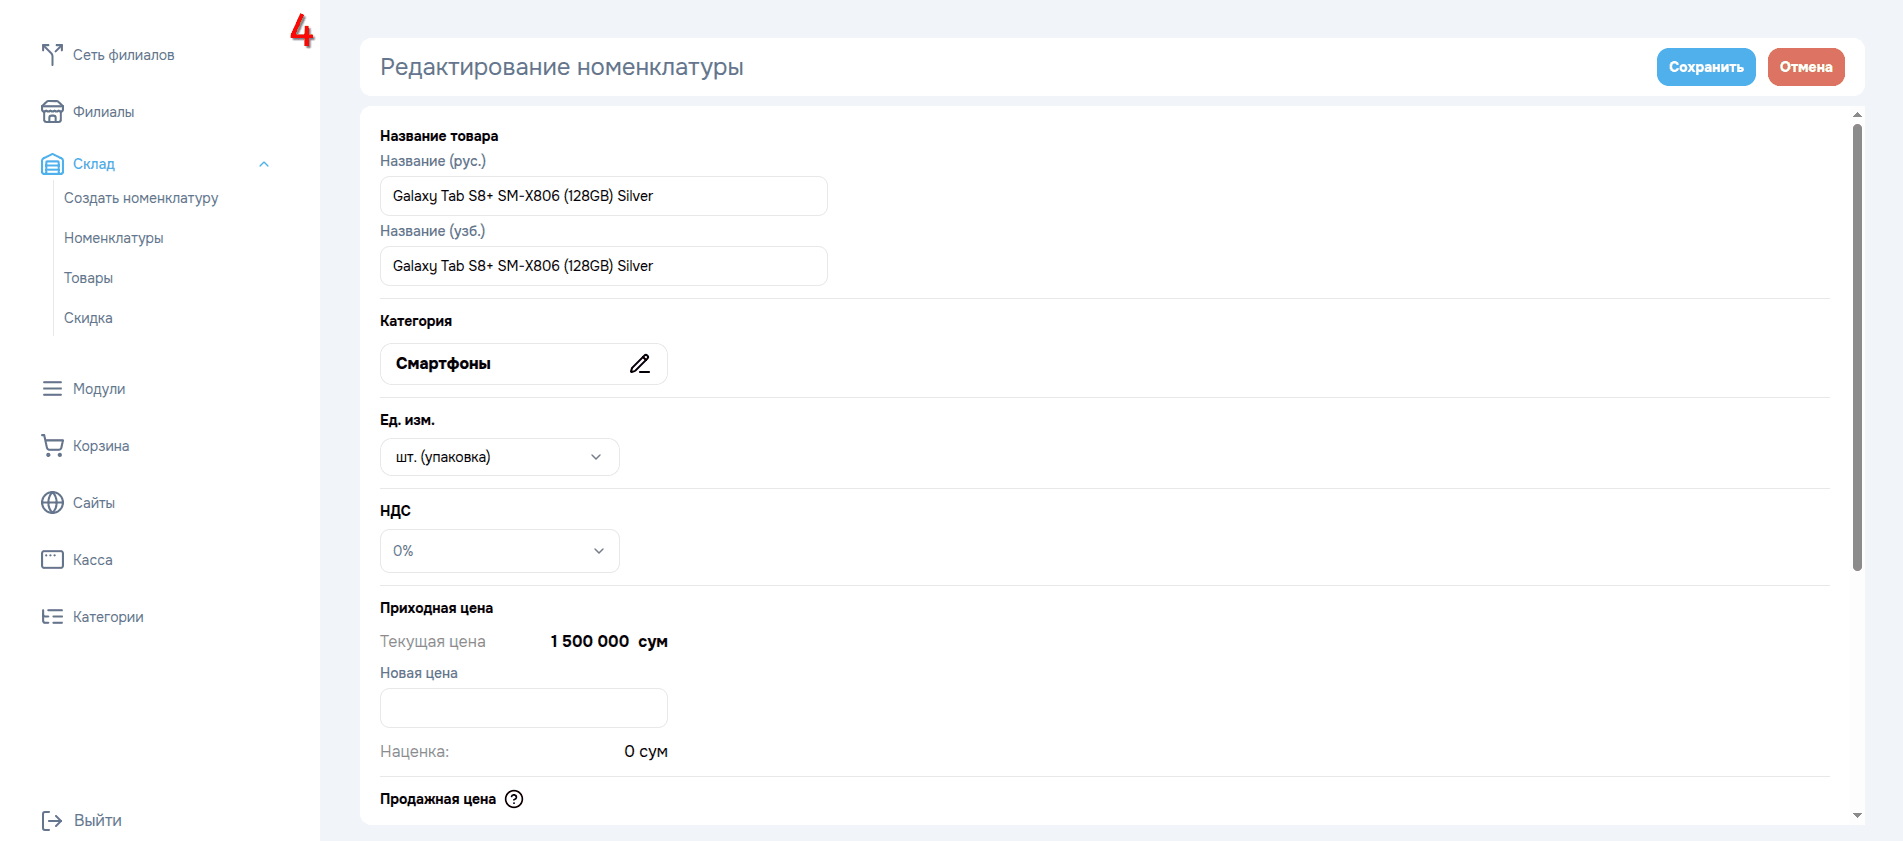Click the vertical scrollbar of the form

tap(1857, 346)
